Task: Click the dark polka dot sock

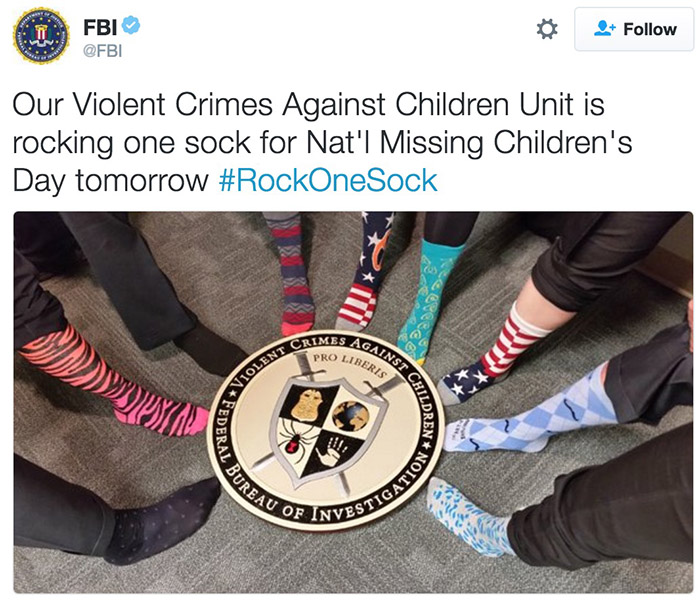Action: (163, 520)
